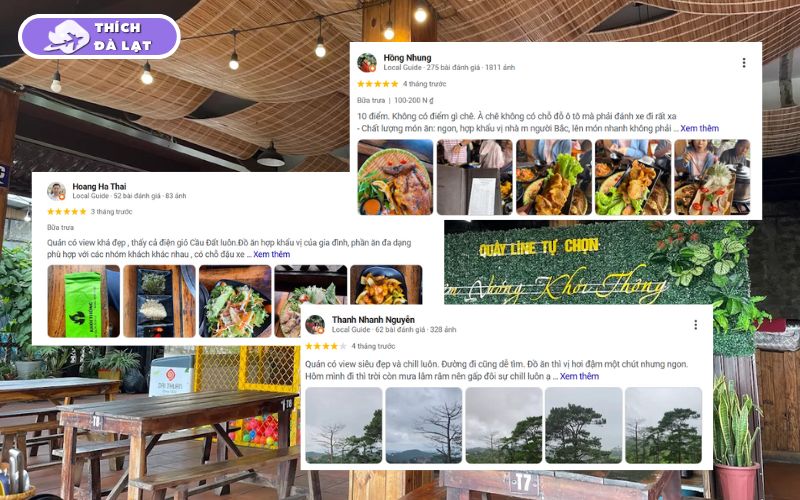This screenshot has height=500, width=800.
Task: Expand Hồng Nhung's review with Xem thêm
Action: 699,128
